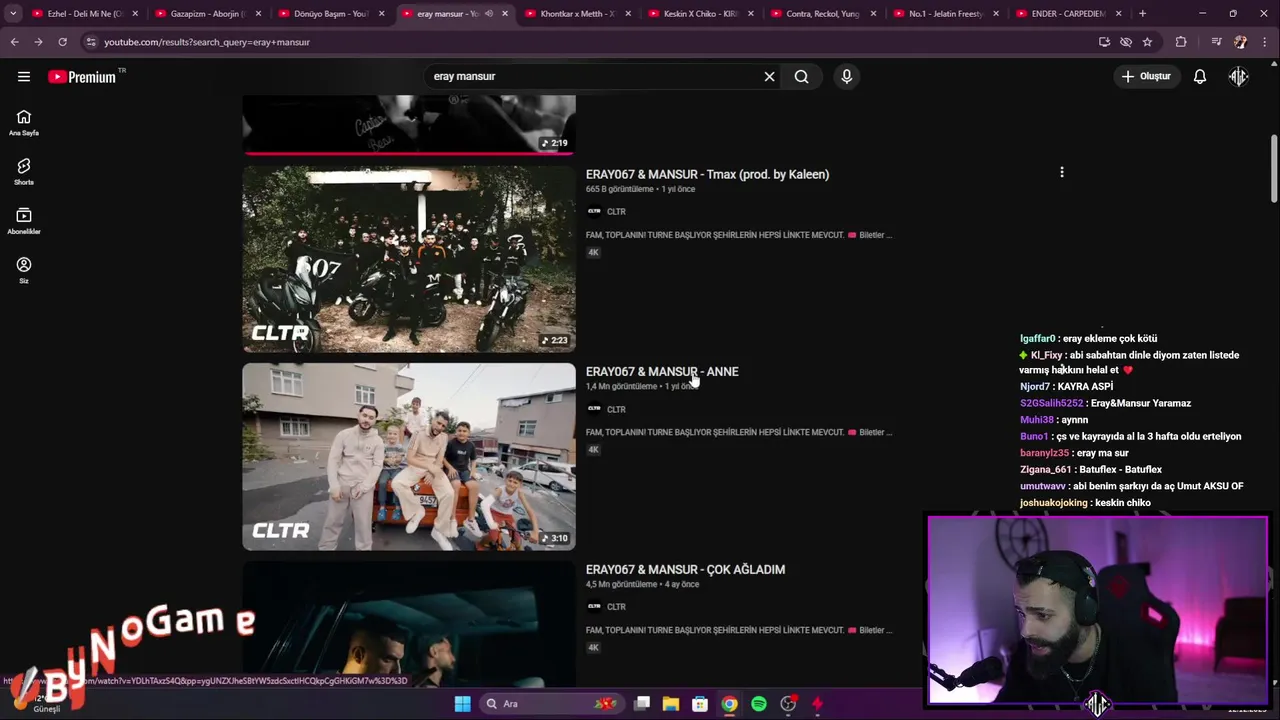Open the ERAY067 & MANSUR - ANNE title

(x=662, y=371)
